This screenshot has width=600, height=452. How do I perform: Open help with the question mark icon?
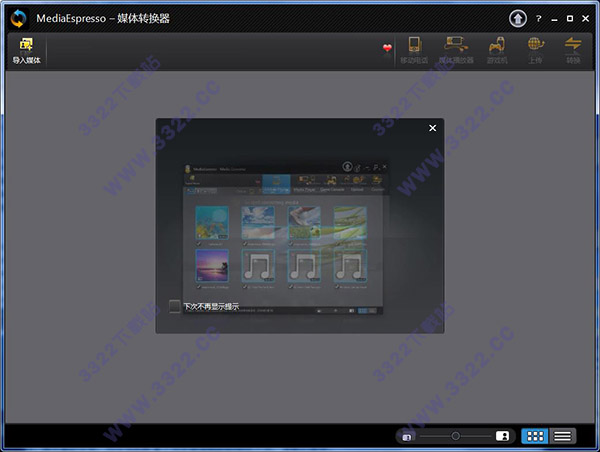(538, 19)
